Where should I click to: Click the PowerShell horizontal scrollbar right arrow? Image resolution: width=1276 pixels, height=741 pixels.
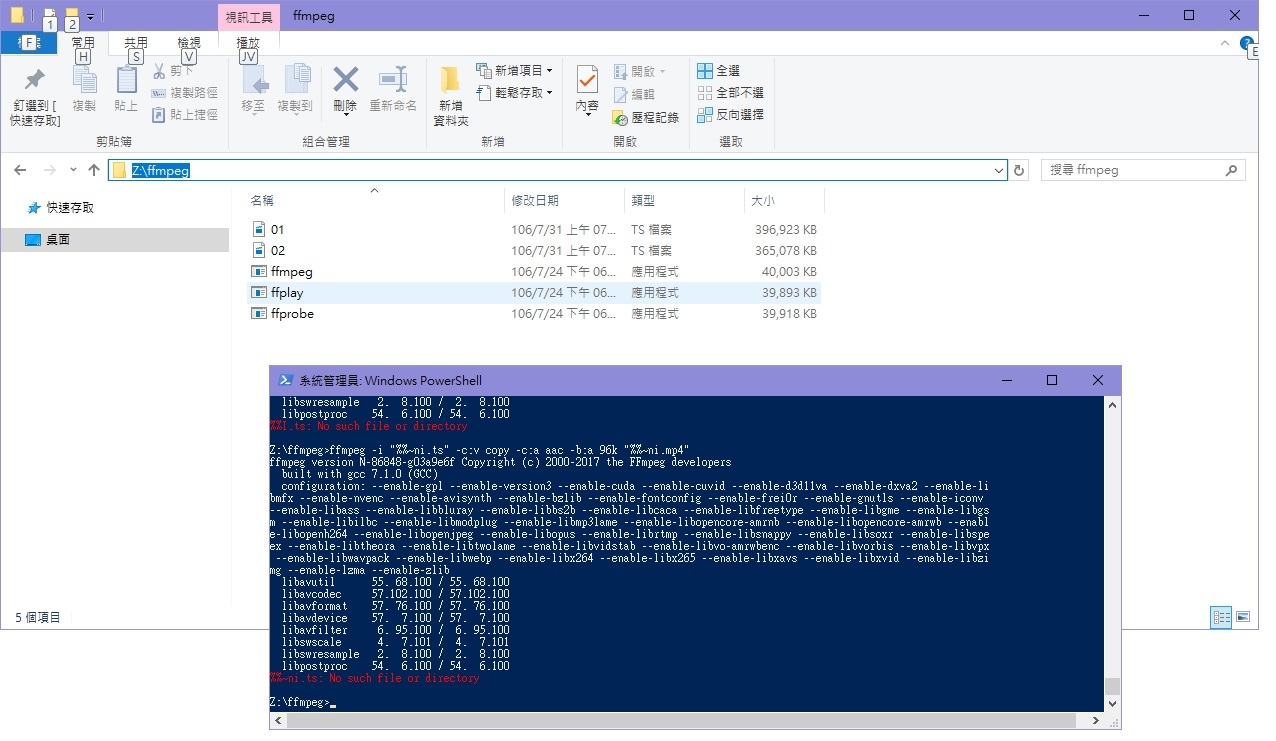tap(1096, 720)
